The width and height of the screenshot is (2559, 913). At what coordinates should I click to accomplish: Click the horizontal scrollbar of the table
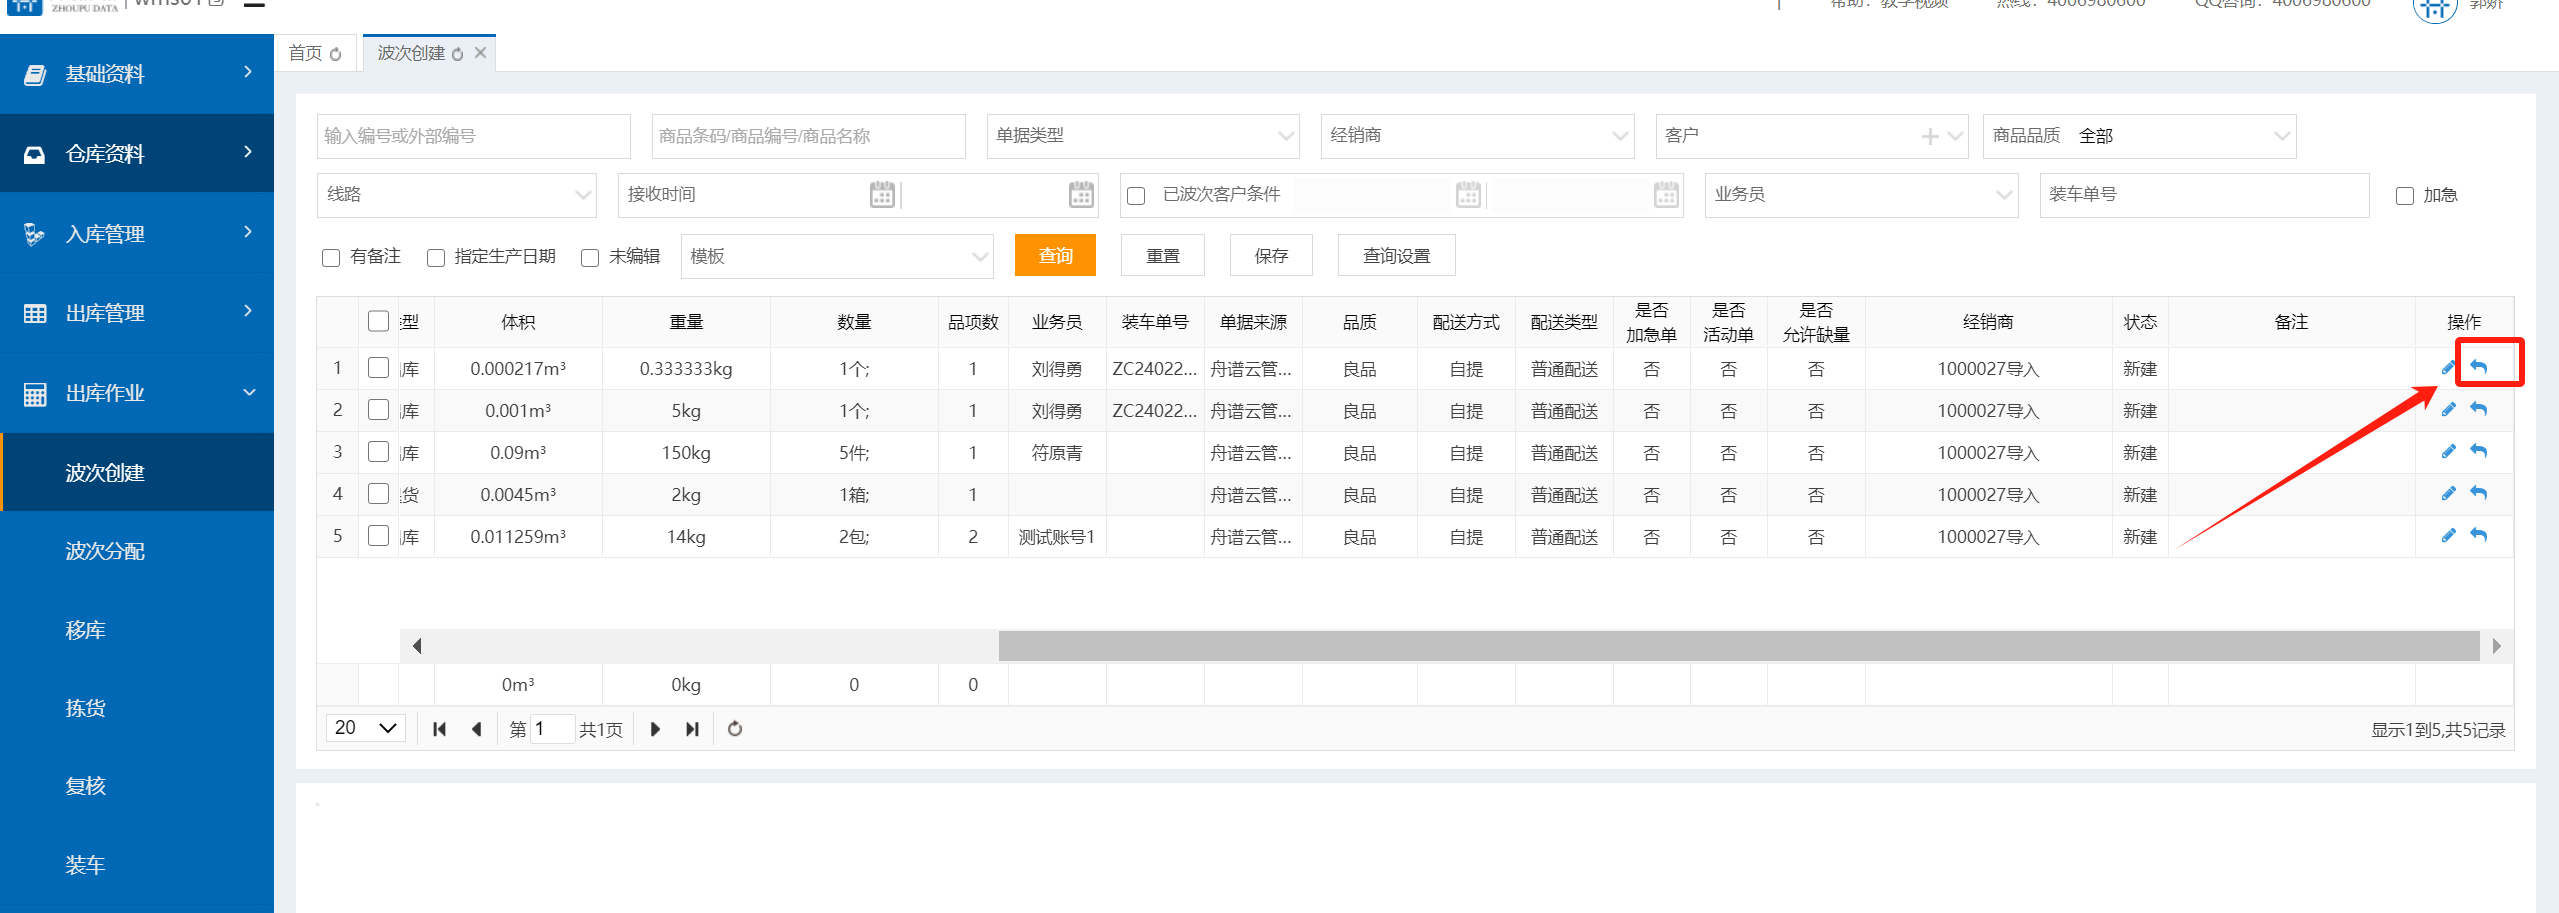[1738, 646]
